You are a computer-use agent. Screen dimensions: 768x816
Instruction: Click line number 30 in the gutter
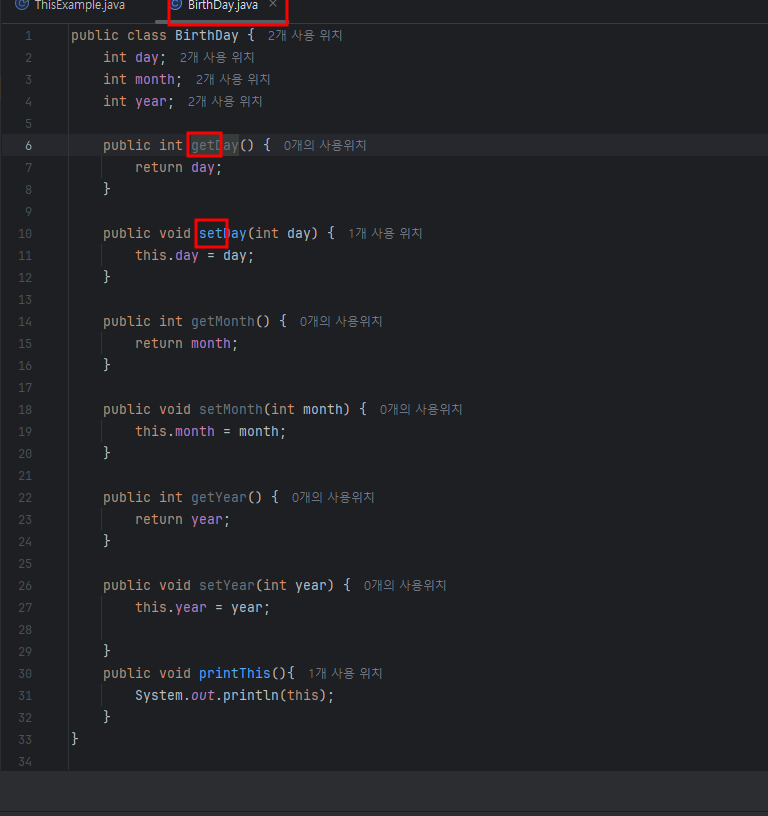[x=25, y=673]
